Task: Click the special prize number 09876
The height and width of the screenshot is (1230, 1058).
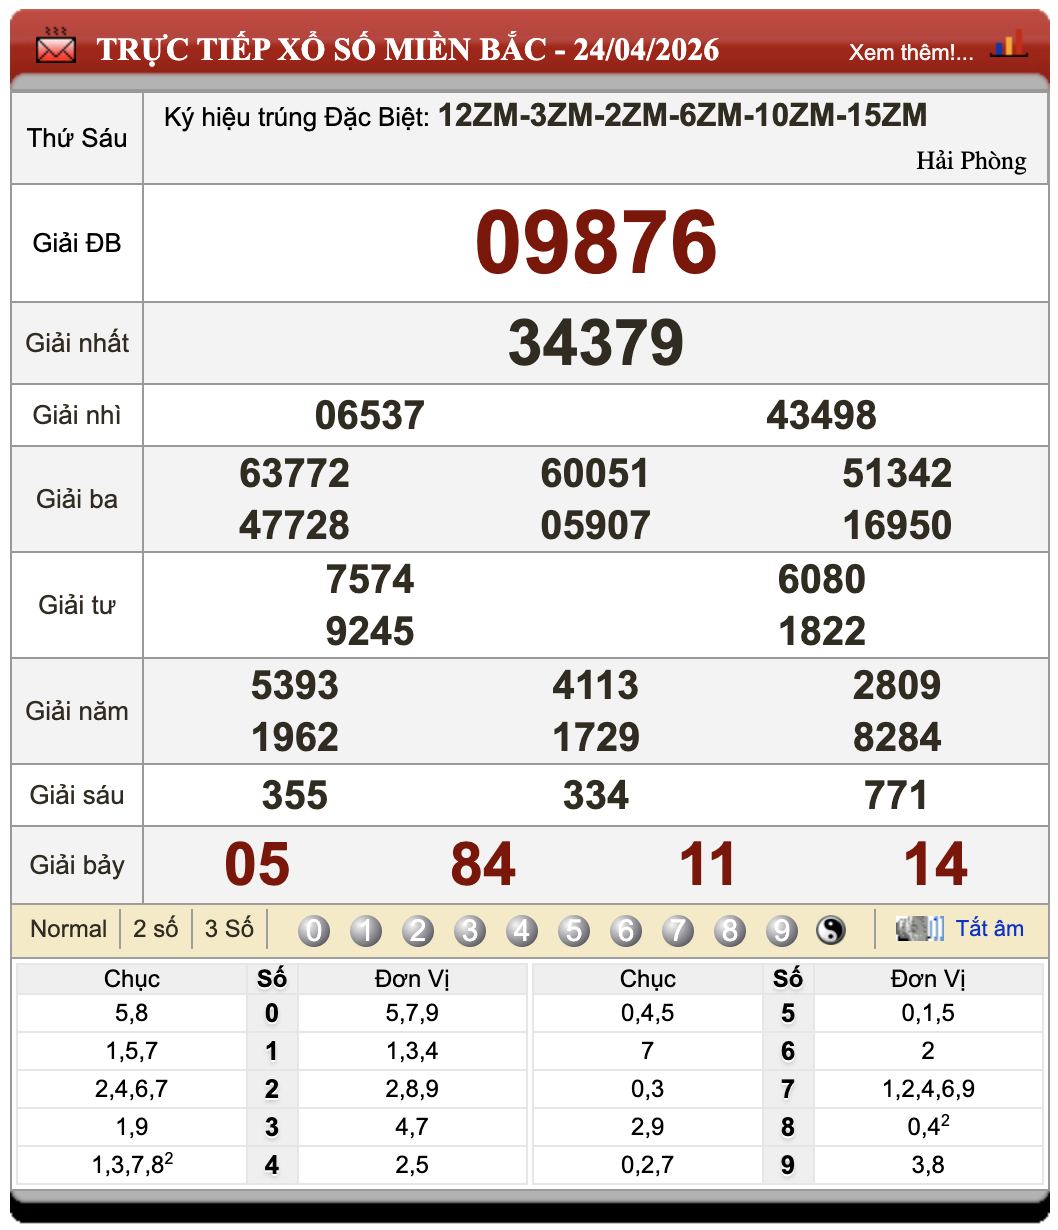Action: (596, 241)
